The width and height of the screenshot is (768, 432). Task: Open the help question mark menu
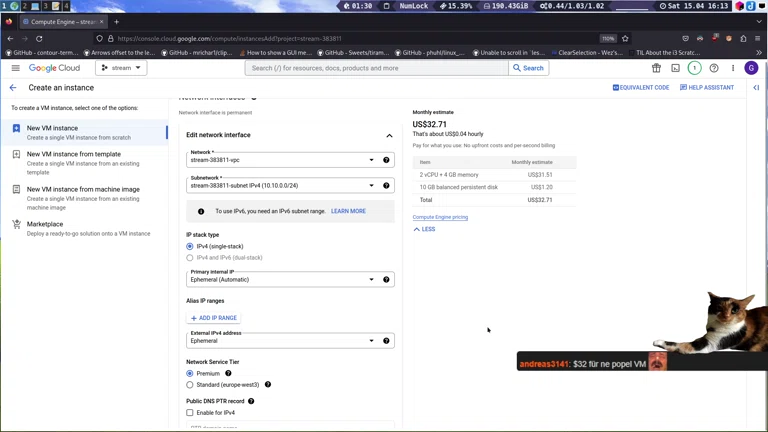pos(714,68)
